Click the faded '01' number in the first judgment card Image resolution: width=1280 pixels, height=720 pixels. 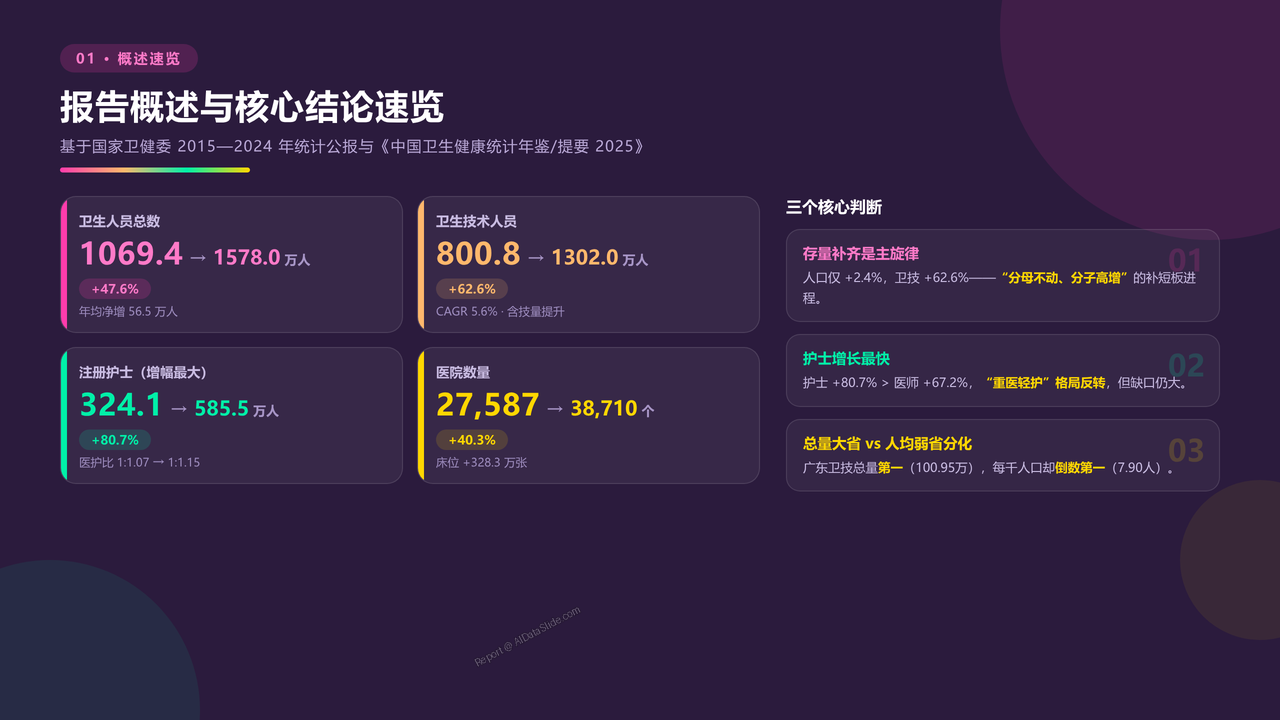tap(1186, 261)
